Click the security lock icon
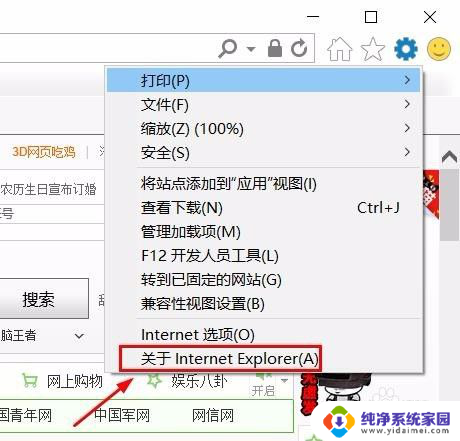This screenshot has width=460, height=441. 275,48
